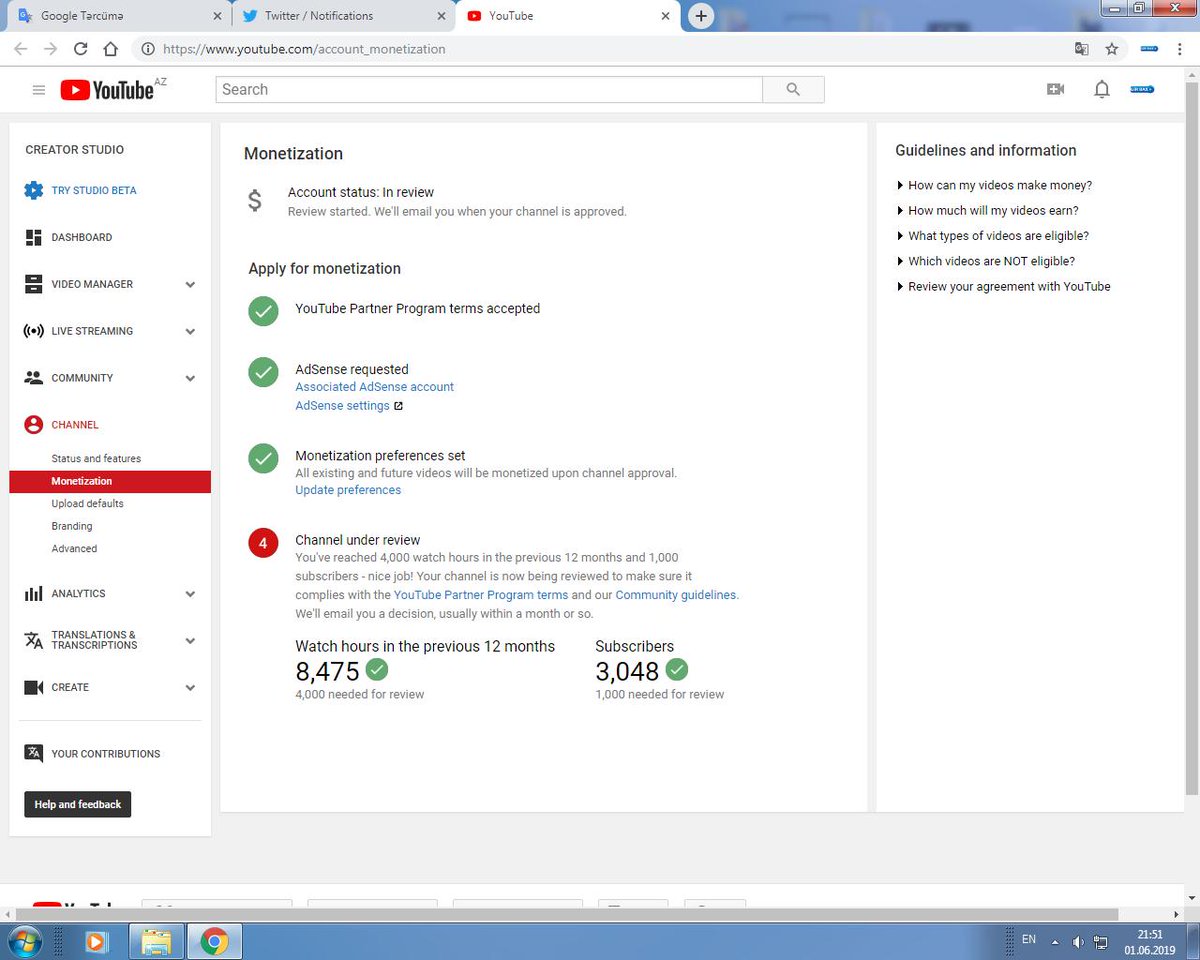
Task: Click the TRY STUDIO BETA label
Action: [94, 190]
